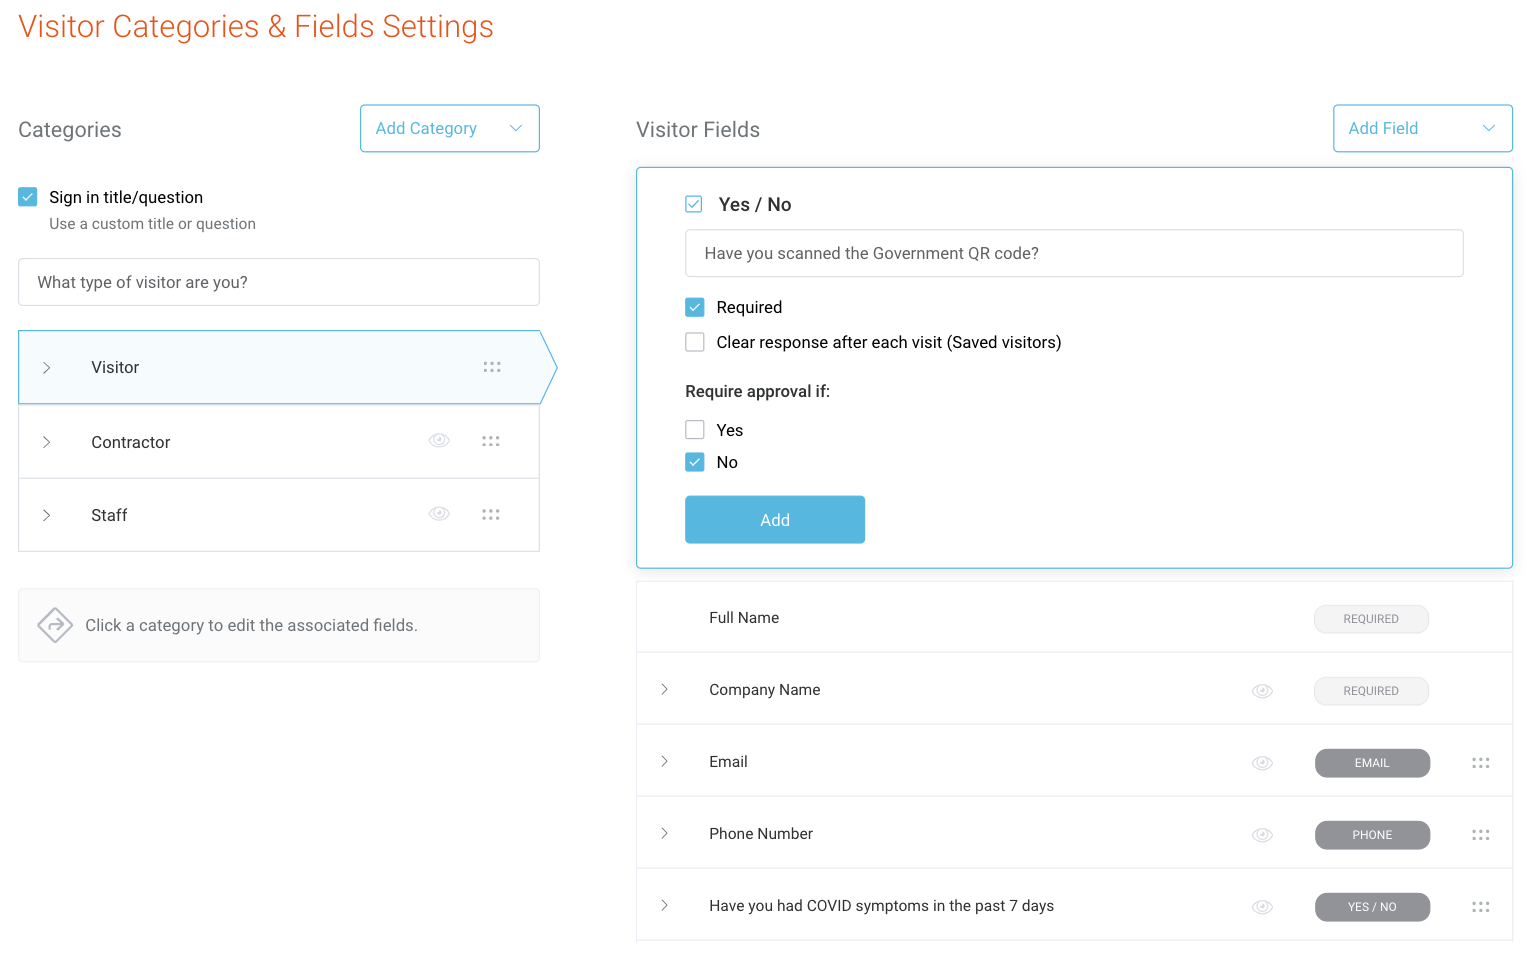Click Phone Number field label

761,834
